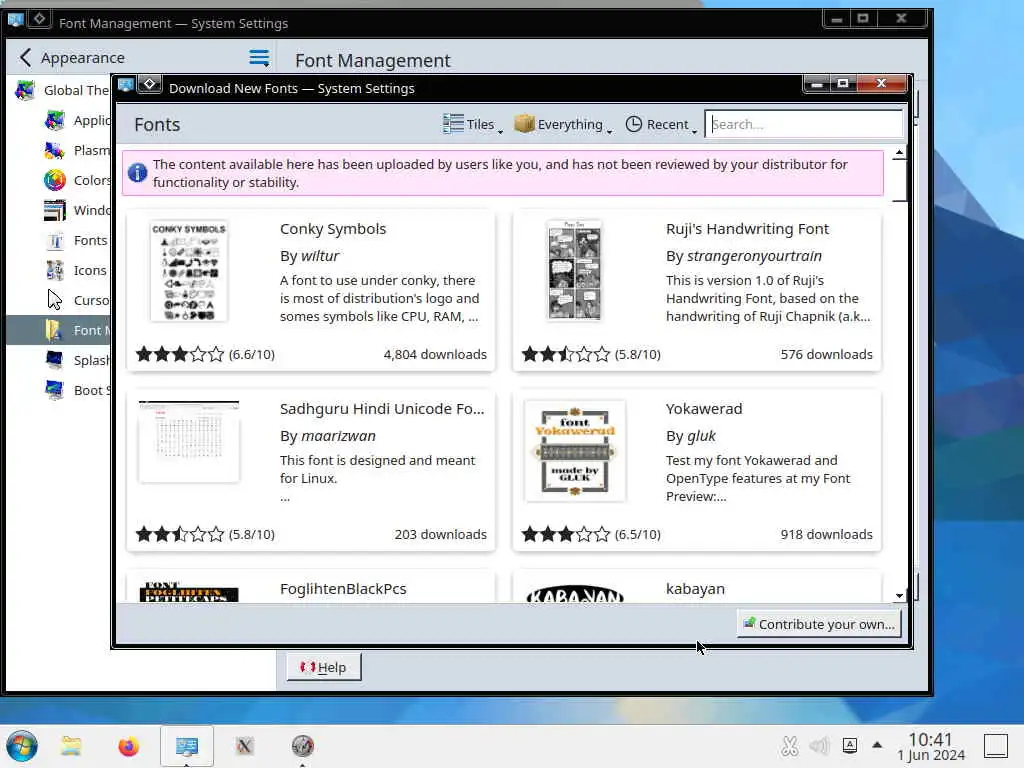Open the Recent sort order dropdown

661,124
